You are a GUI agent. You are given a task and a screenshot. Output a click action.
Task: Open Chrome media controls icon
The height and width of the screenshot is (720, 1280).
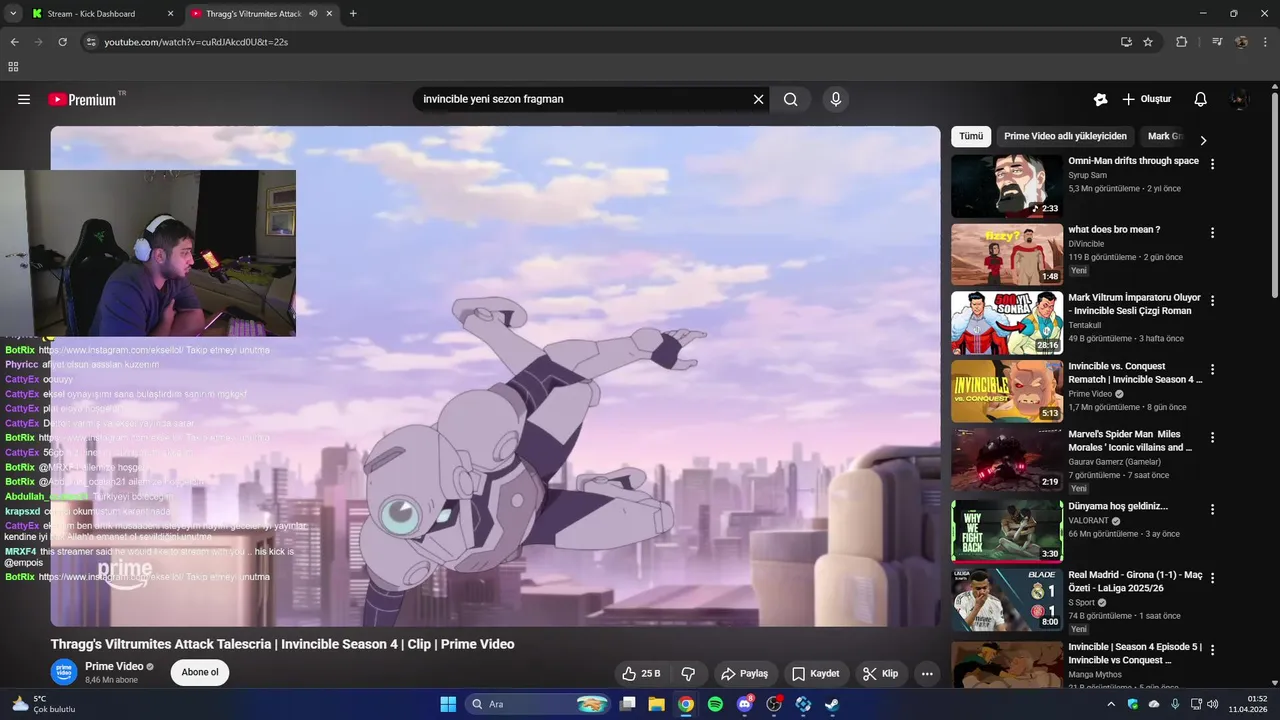[1217, 42]
